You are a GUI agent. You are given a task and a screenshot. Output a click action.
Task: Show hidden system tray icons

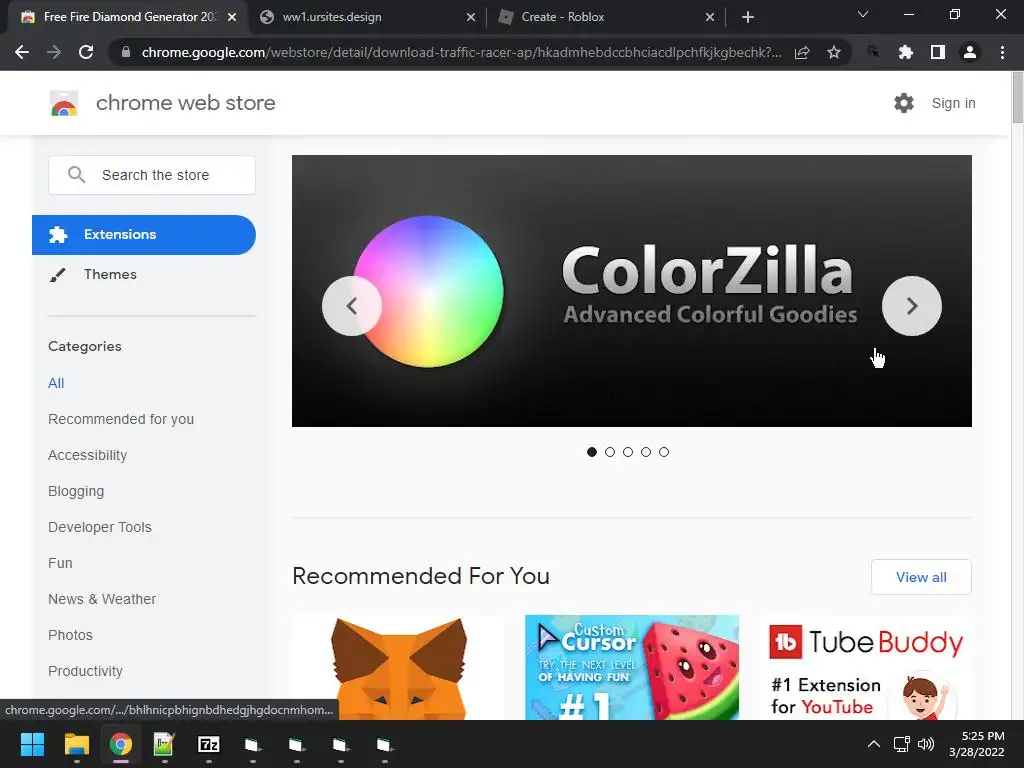click(874, 744)
